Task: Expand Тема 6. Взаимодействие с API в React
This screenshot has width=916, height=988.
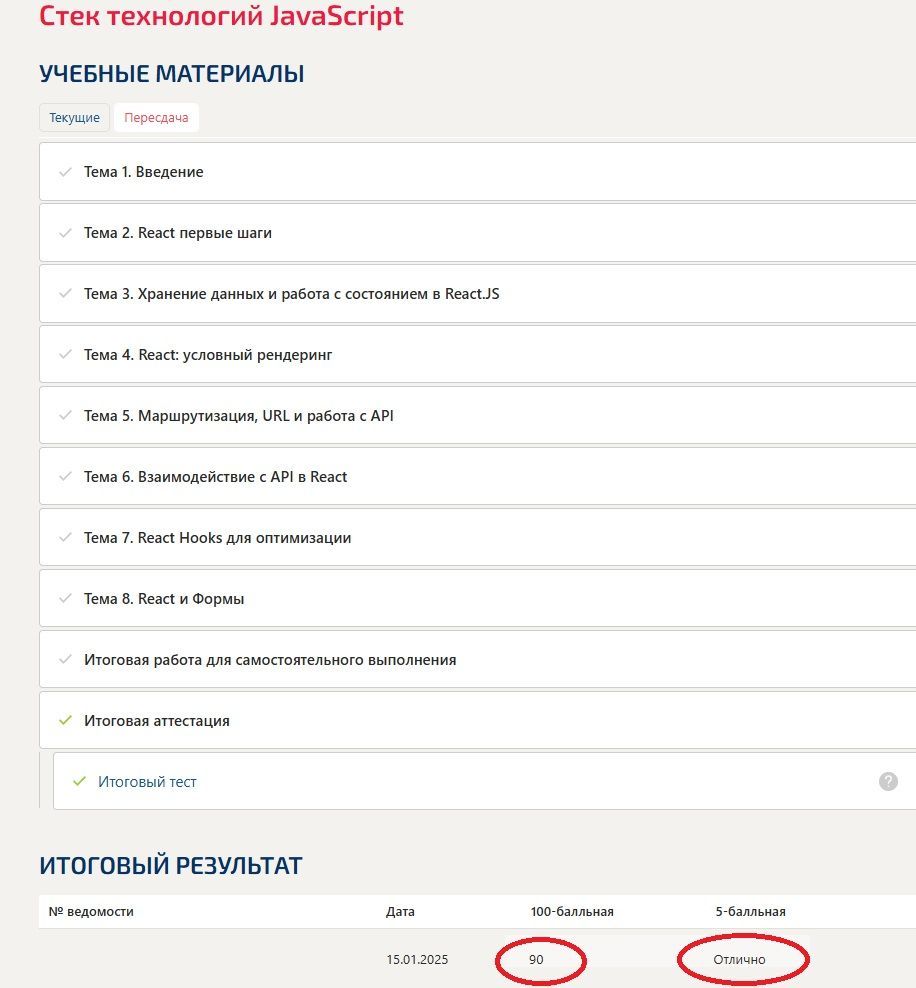Action: click(x=478, y=477)
